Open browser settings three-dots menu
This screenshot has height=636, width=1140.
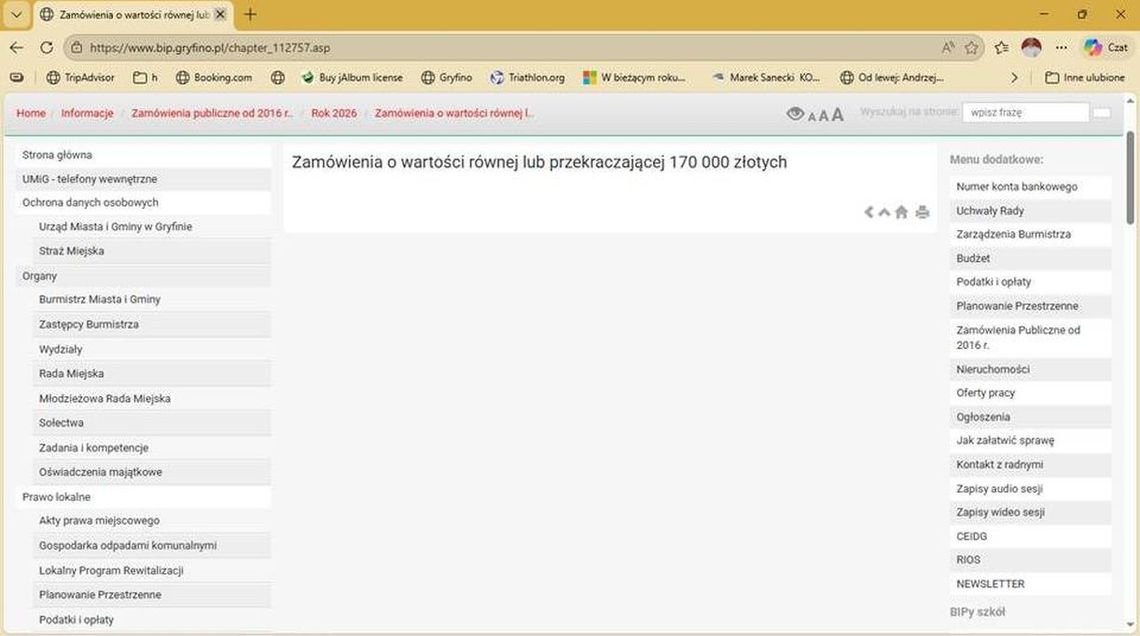tap(1061, 47)
